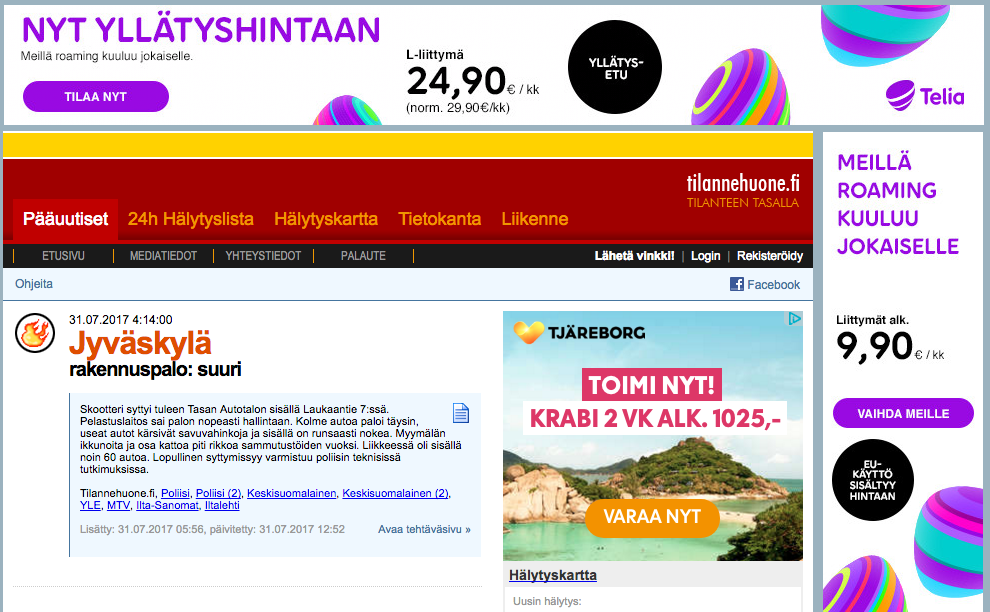Click the KRABI 2 VK ALK. 1025,- text
Image resolution: width=990 pixels, height=612 pixels.
[655, 418]
